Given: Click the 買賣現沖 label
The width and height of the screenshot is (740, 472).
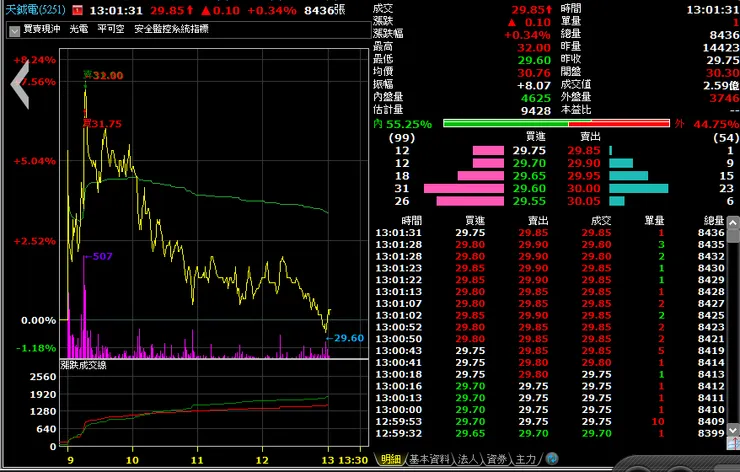Looking at the screenshot, I should pyautogui.click(x=42, y=29).
